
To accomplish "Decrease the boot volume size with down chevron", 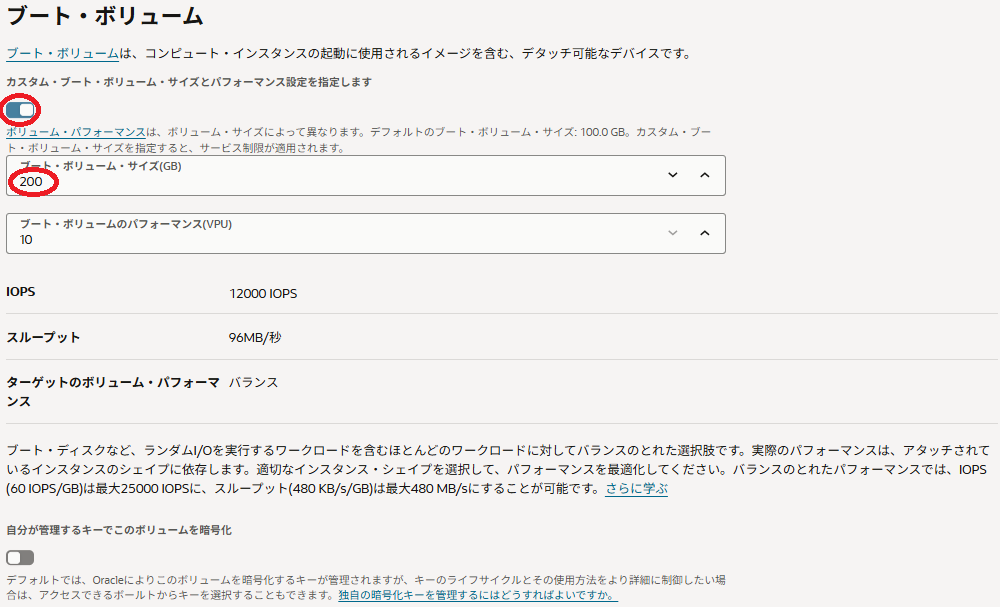I will (x=673, y=175).
